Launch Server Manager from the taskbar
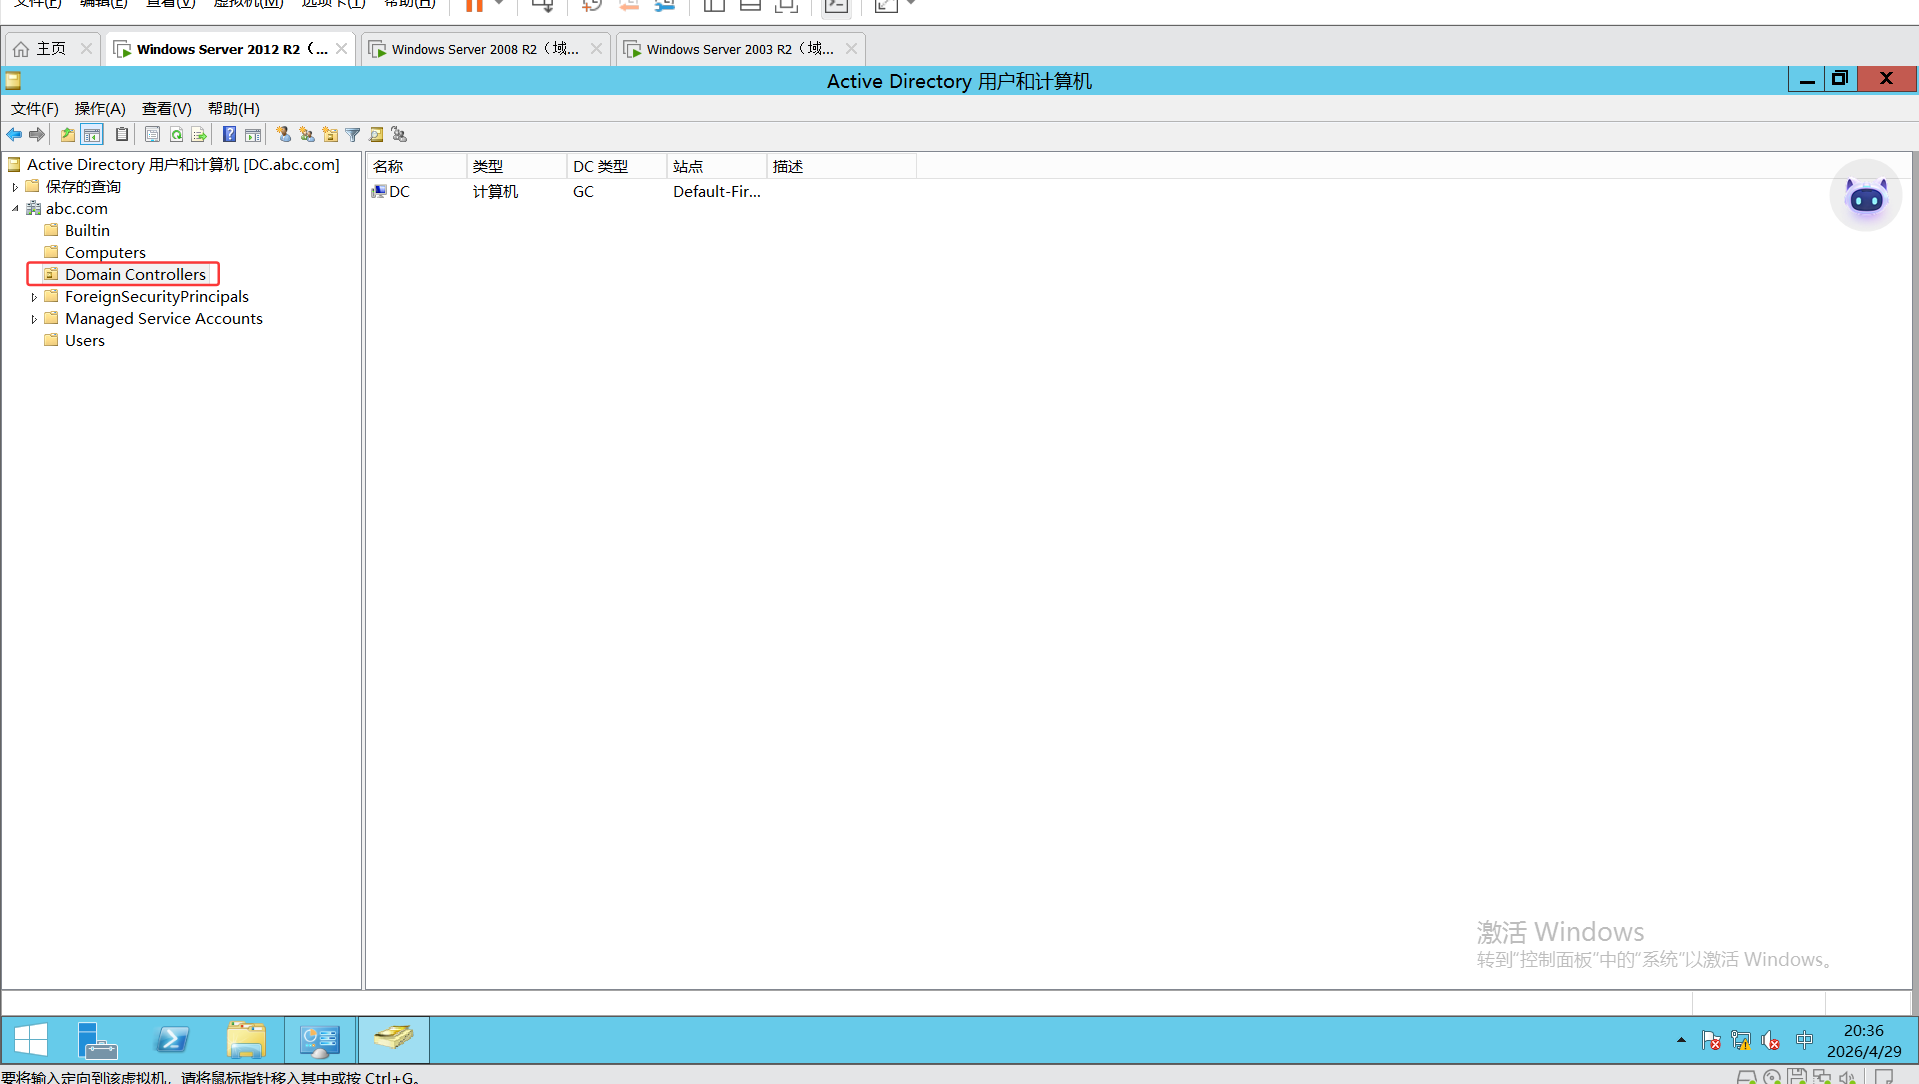This screenshot has height=1084, width=1919. pos(97,1040)
